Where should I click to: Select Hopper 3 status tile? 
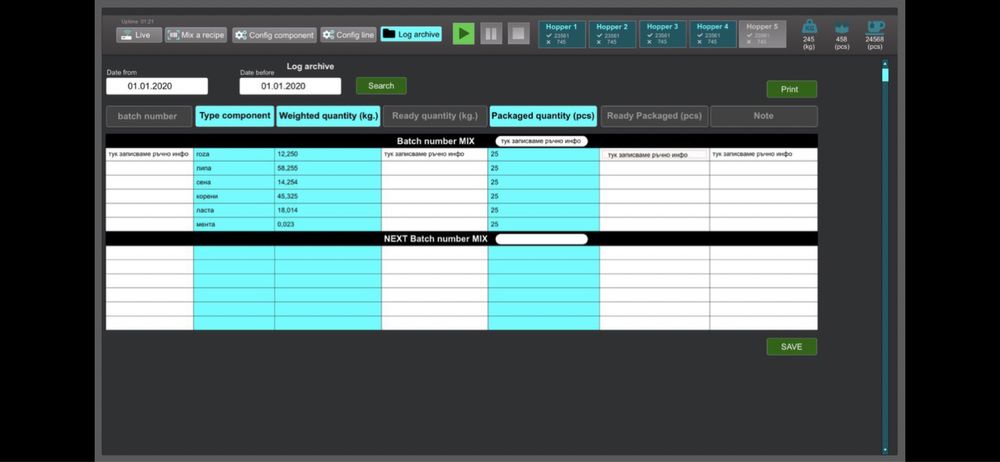pyautogui.click(x=663, y=34)
